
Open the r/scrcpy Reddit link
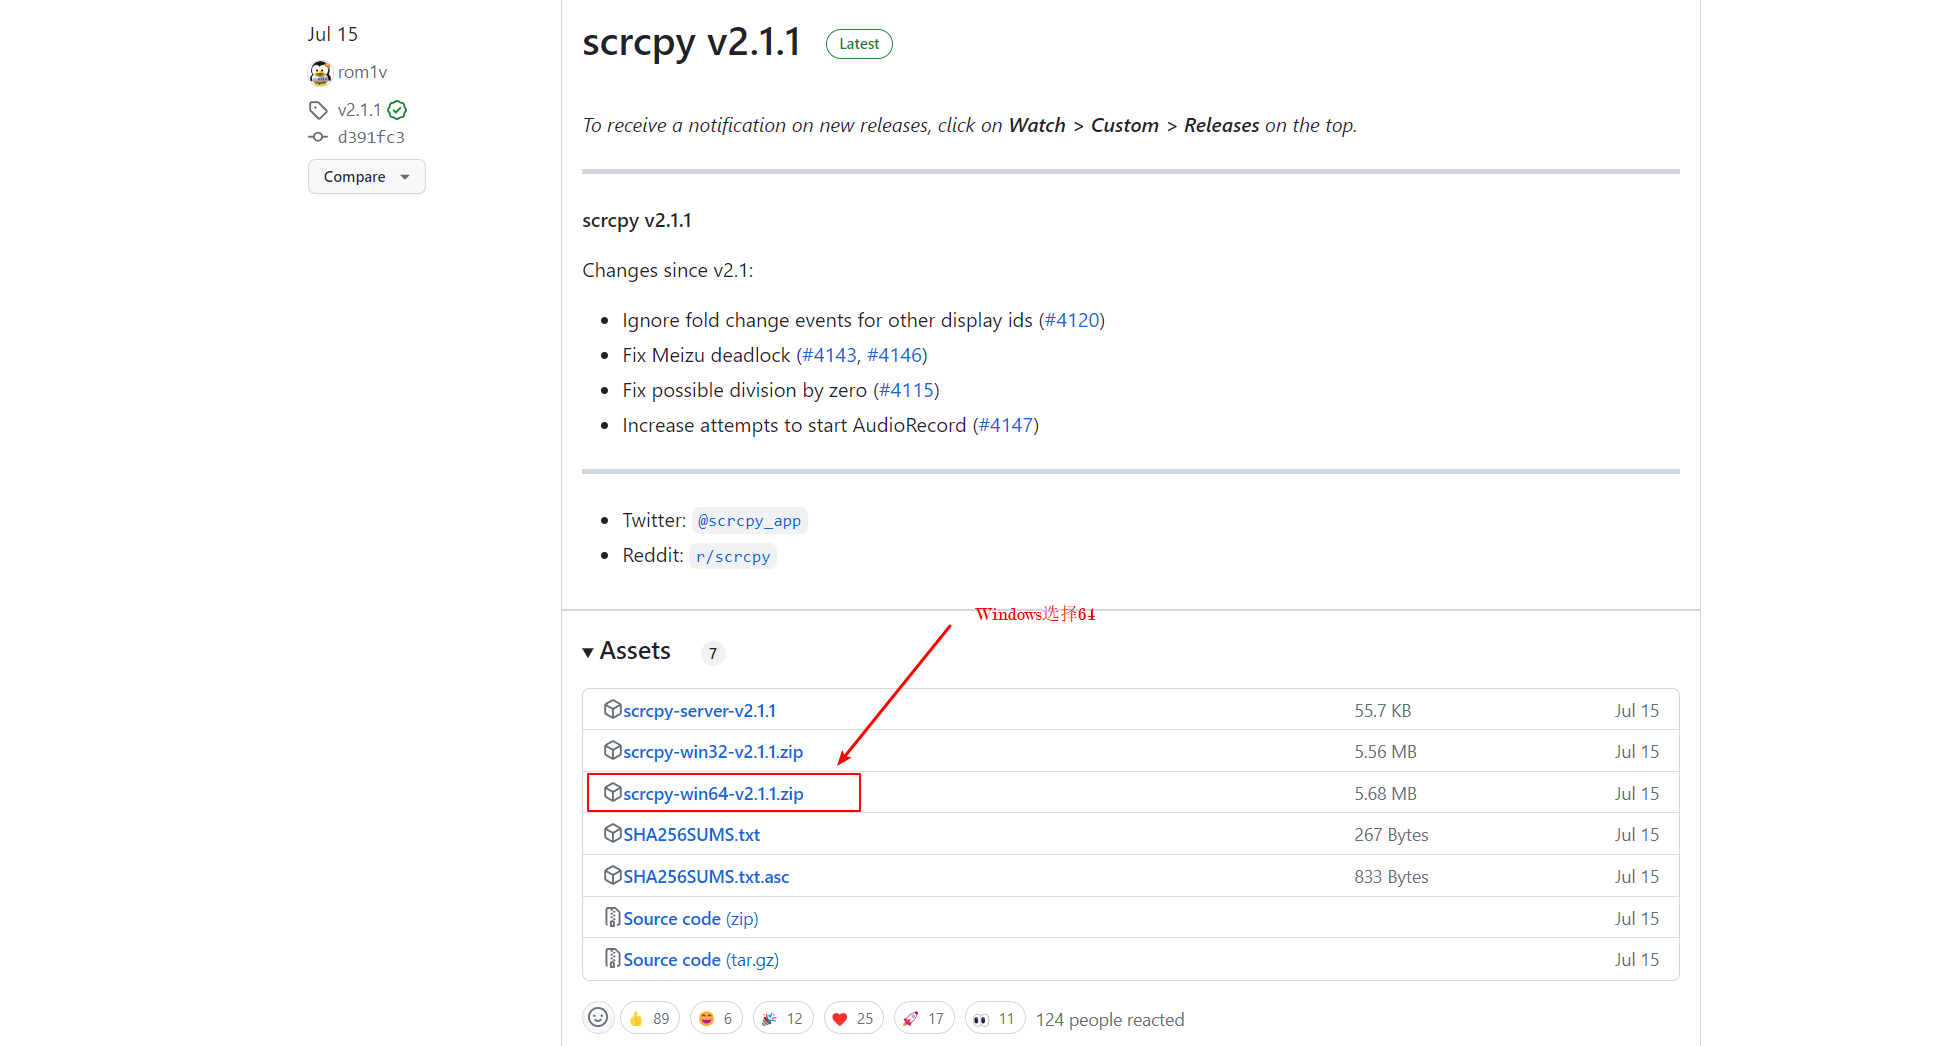coord(733,556)
